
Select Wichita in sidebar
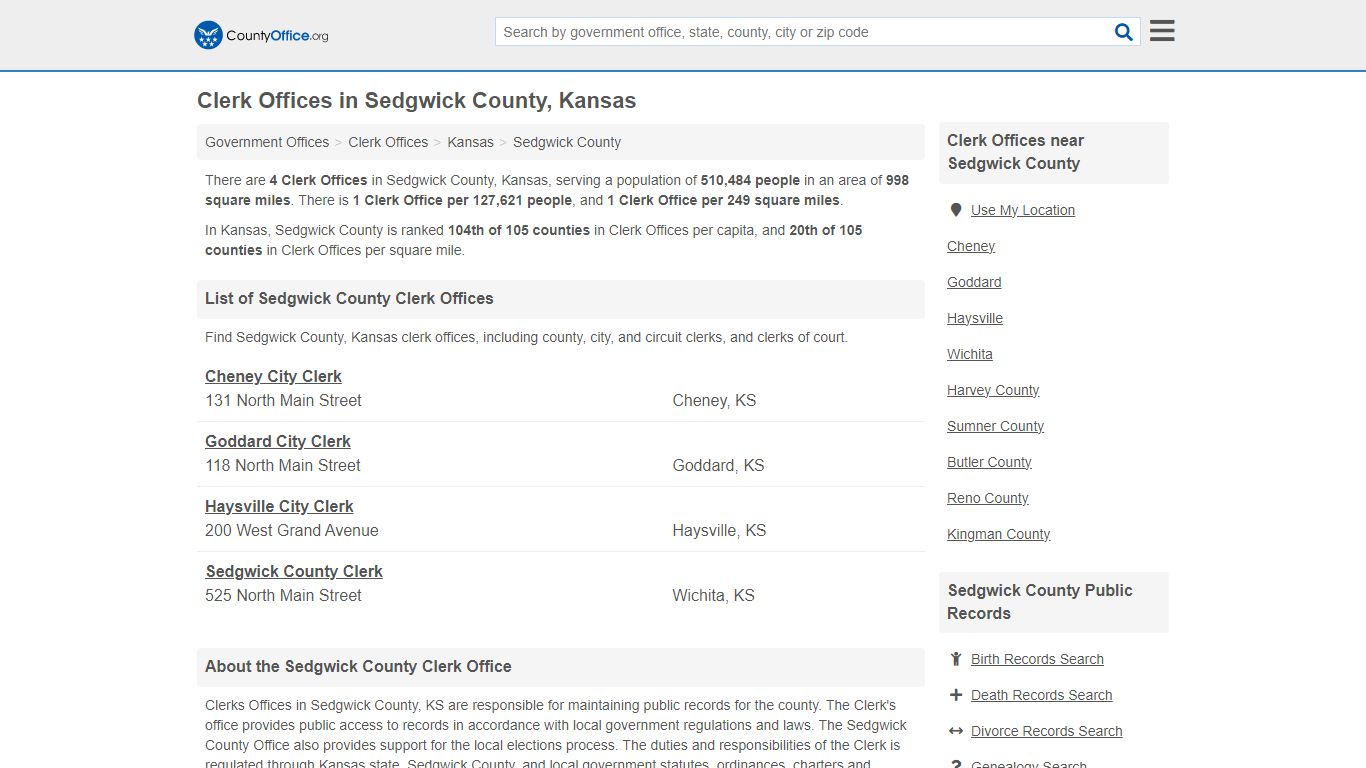(x=970, y=354)
